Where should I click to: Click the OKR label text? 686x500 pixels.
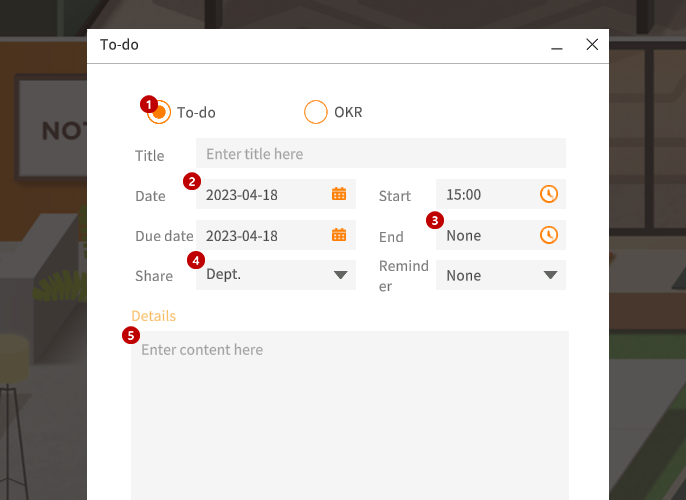point(348,112)
